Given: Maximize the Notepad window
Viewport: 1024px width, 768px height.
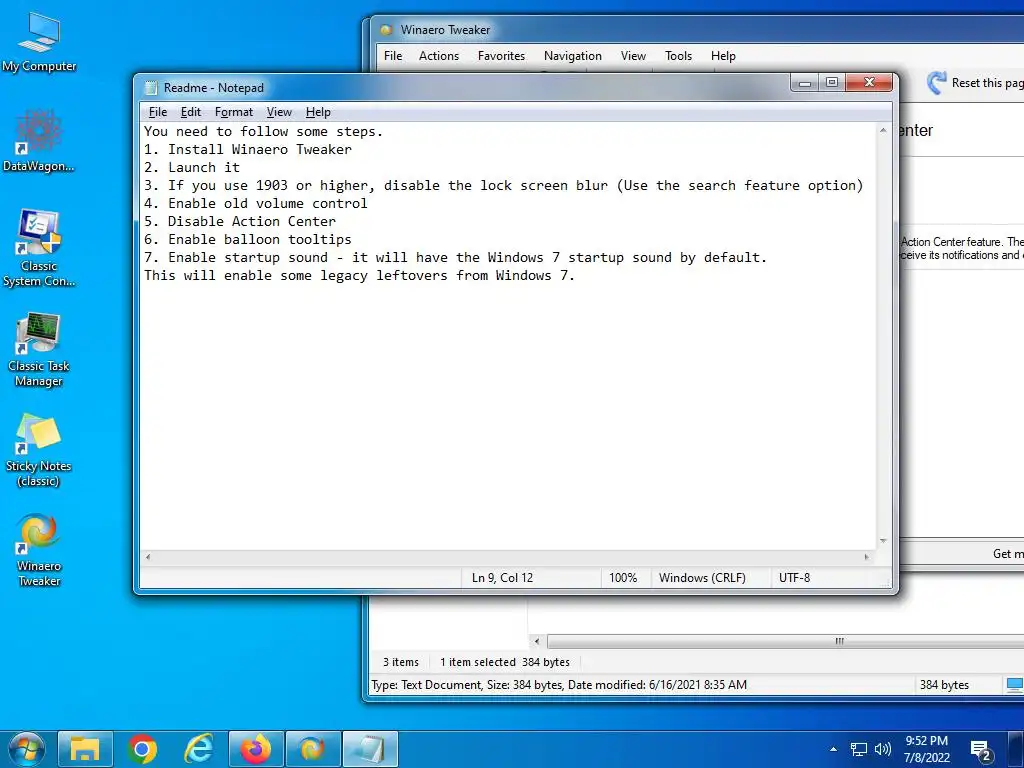Looking at the screenshot, I should 831,83.
